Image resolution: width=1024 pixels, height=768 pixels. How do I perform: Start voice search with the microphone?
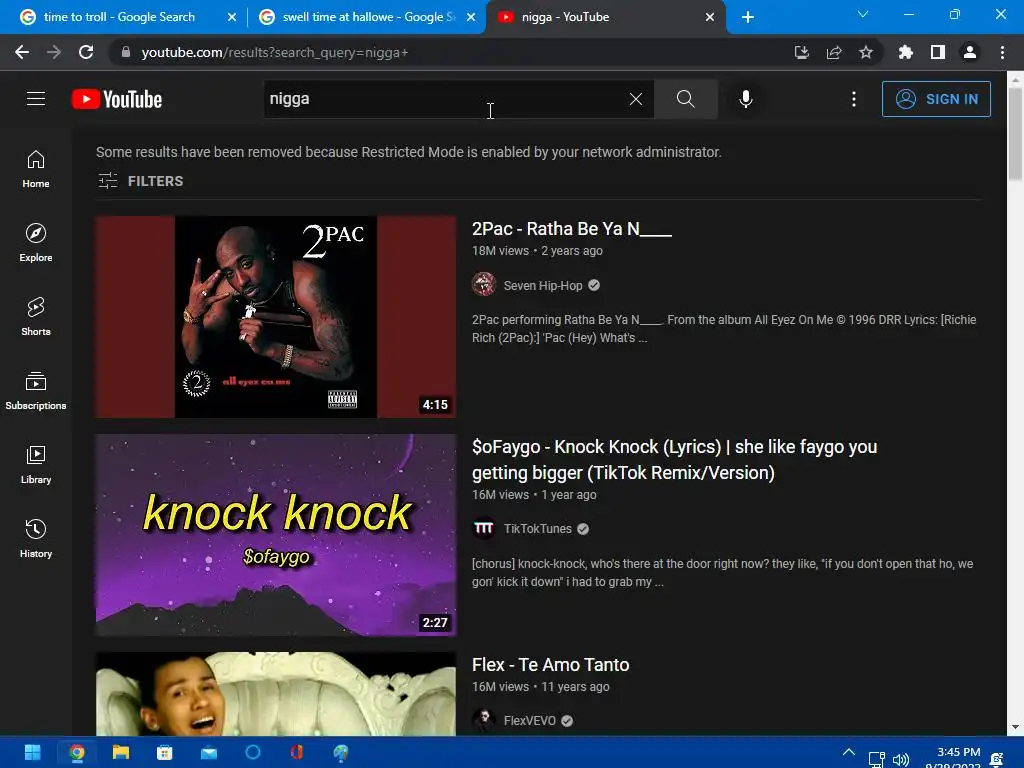click(x=746, y=99)
